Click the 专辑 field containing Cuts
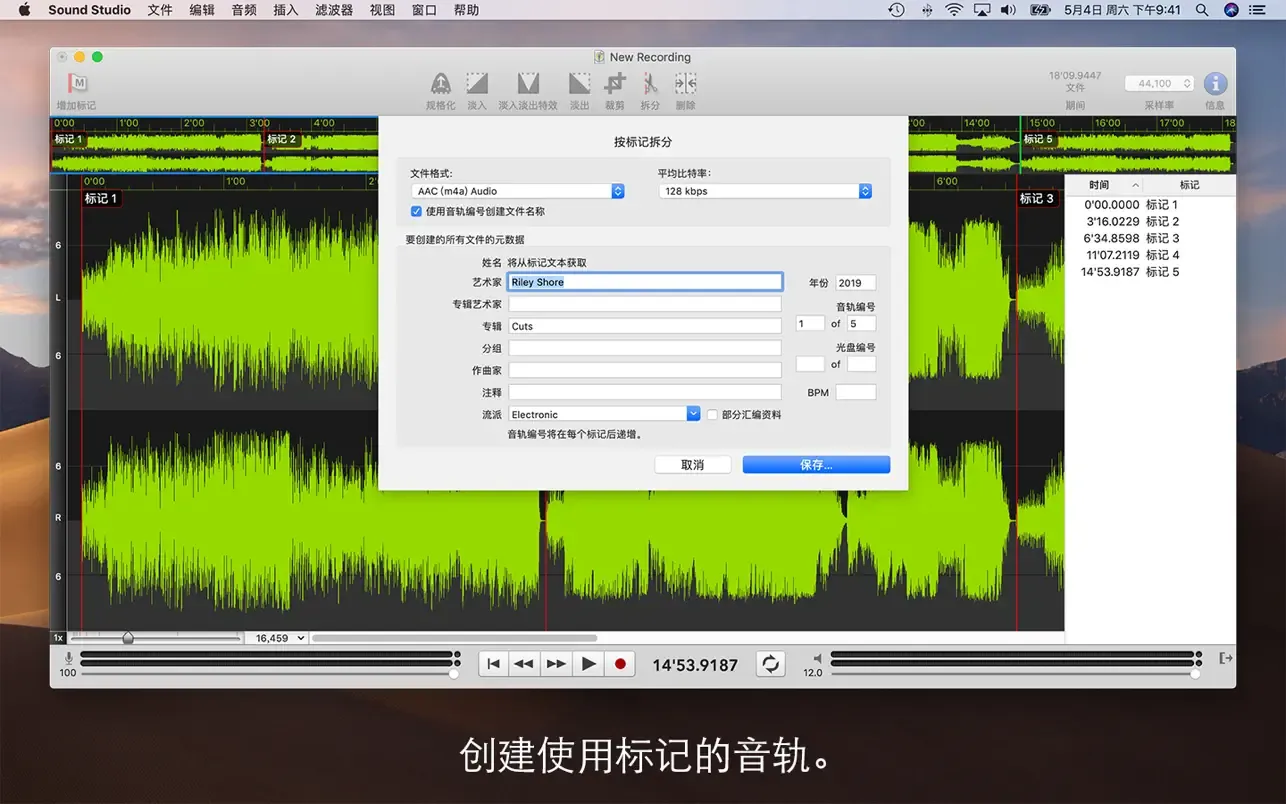 point(645,326)
